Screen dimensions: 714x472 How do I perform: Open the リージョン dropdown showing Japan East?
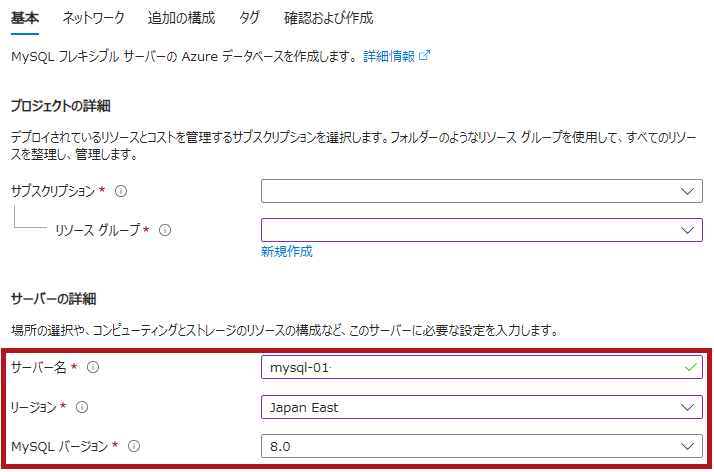tap(480, 407)
